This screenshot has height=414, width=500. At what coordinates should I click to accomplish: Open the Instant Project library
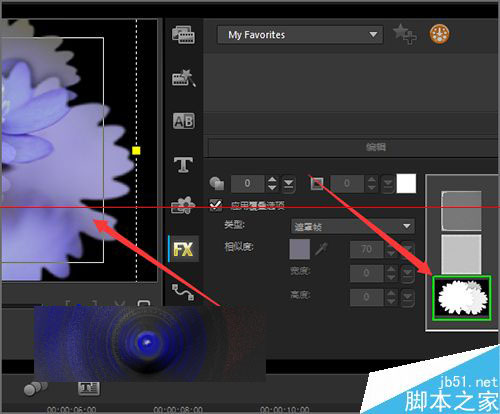[183, 78]
